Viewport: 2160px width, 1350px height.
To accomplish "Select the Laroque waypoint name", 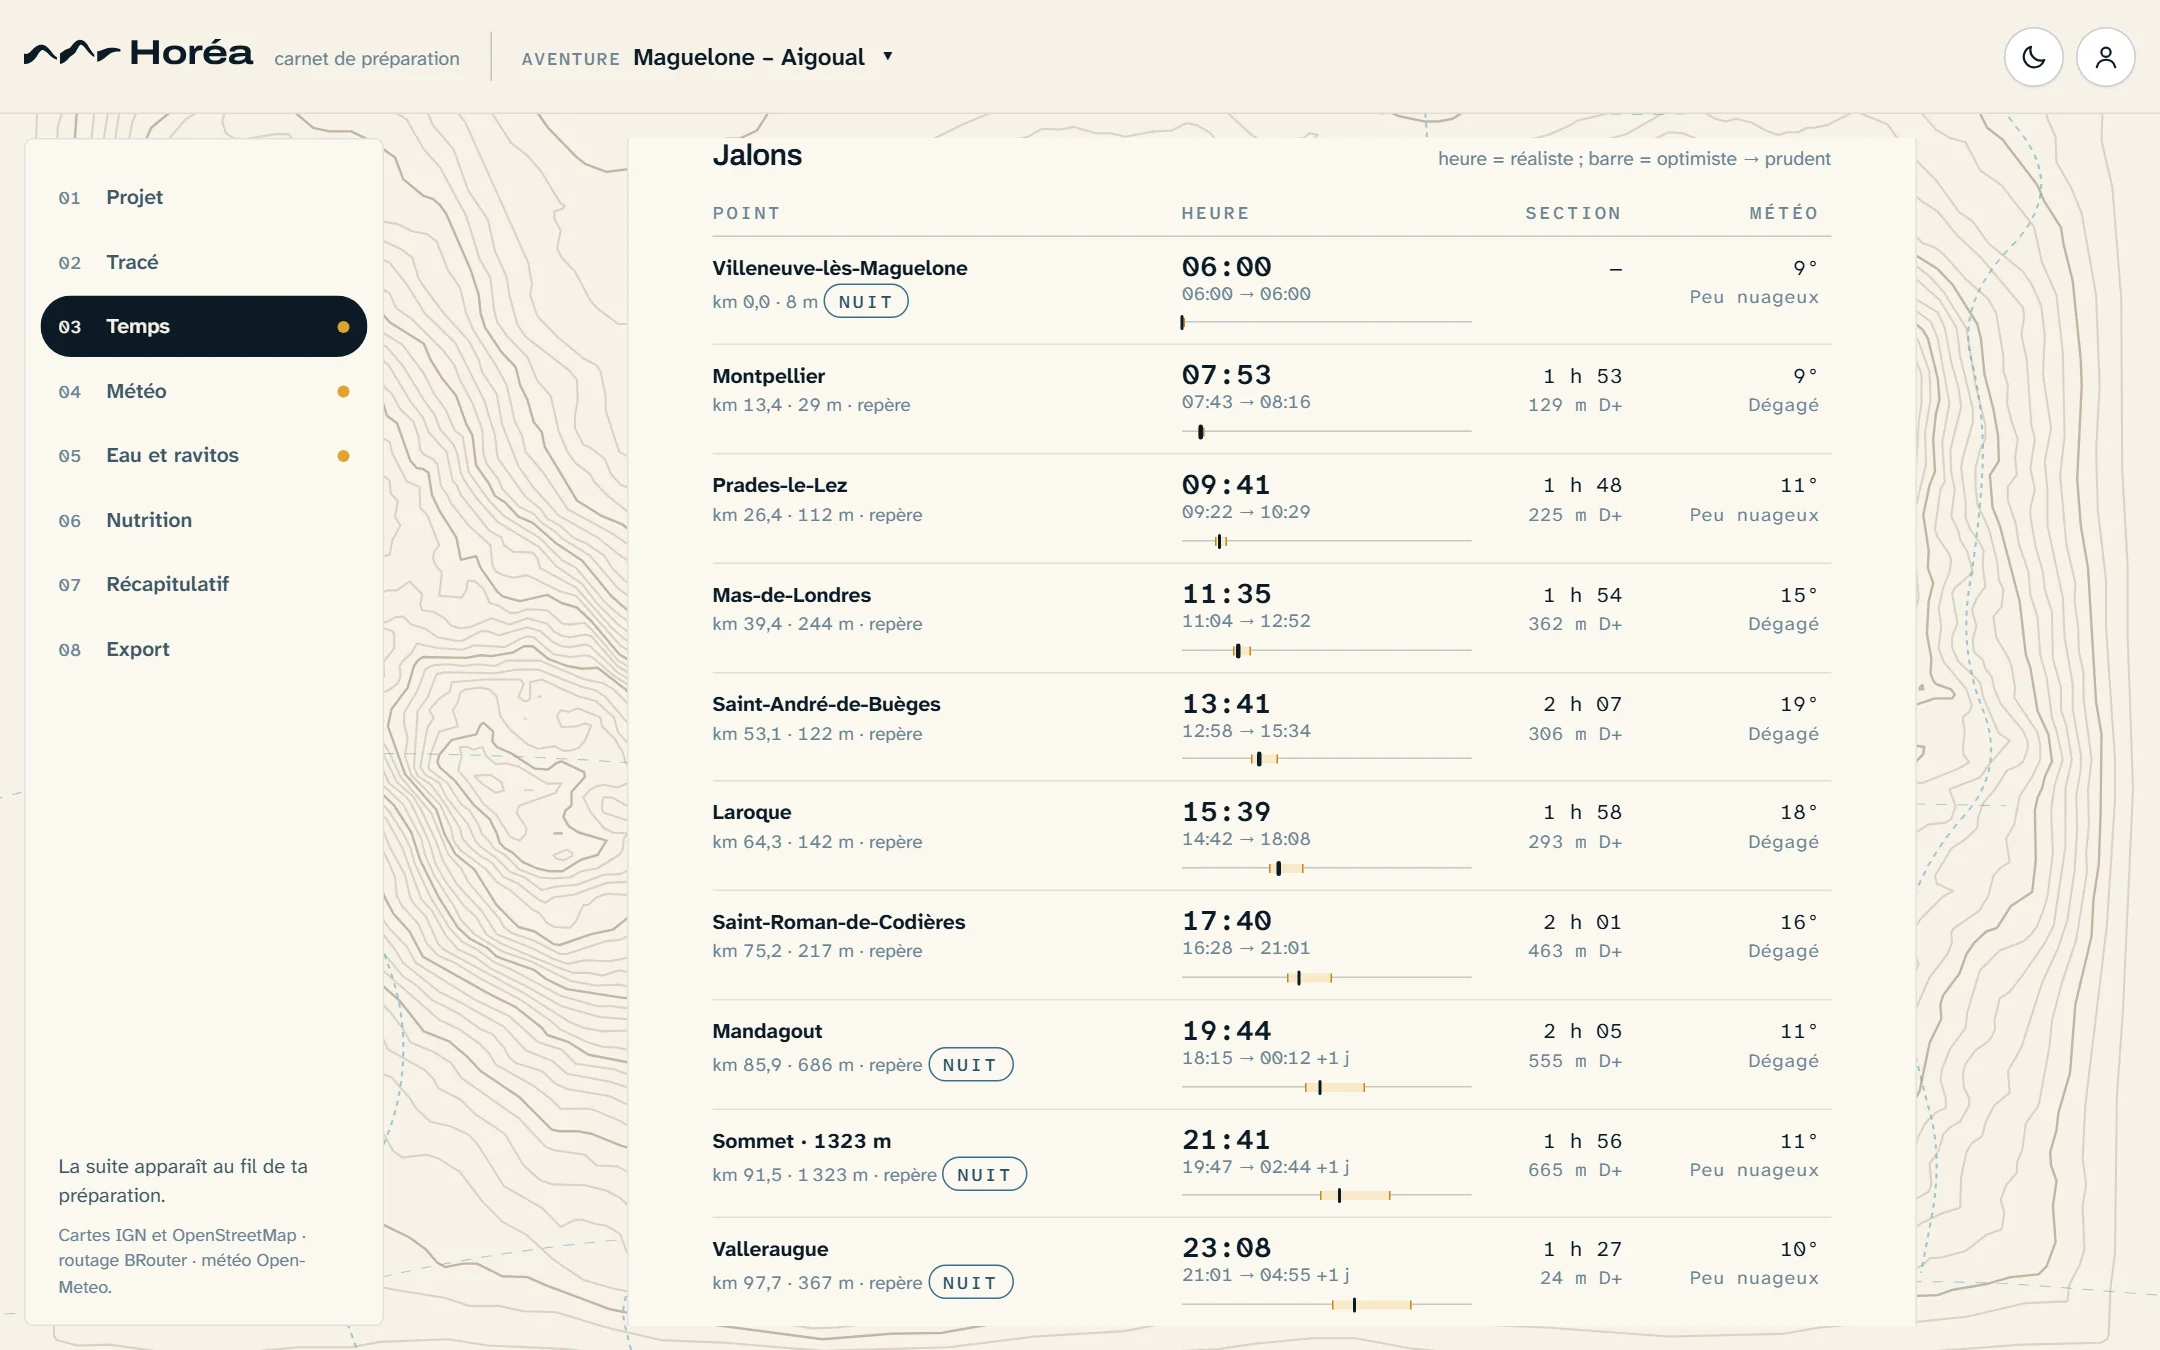I will tap(751, 812).
